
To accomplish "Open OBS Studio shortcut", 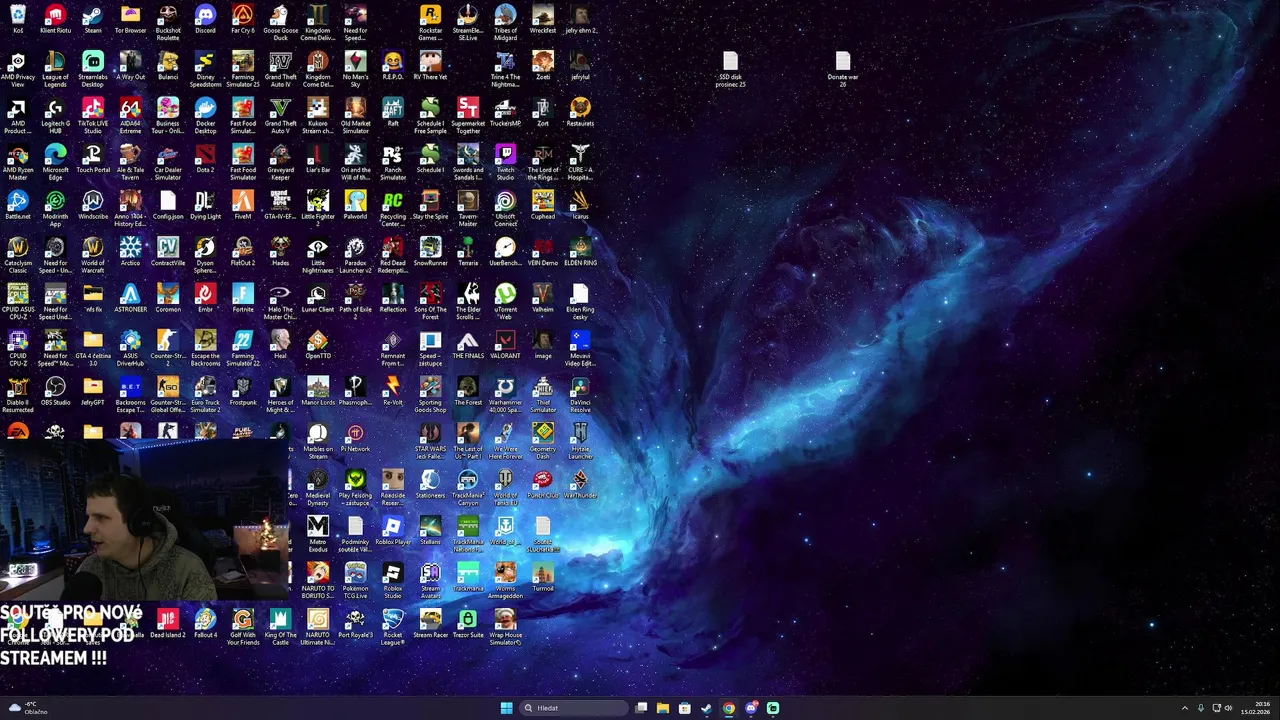I will coord(55,390).
